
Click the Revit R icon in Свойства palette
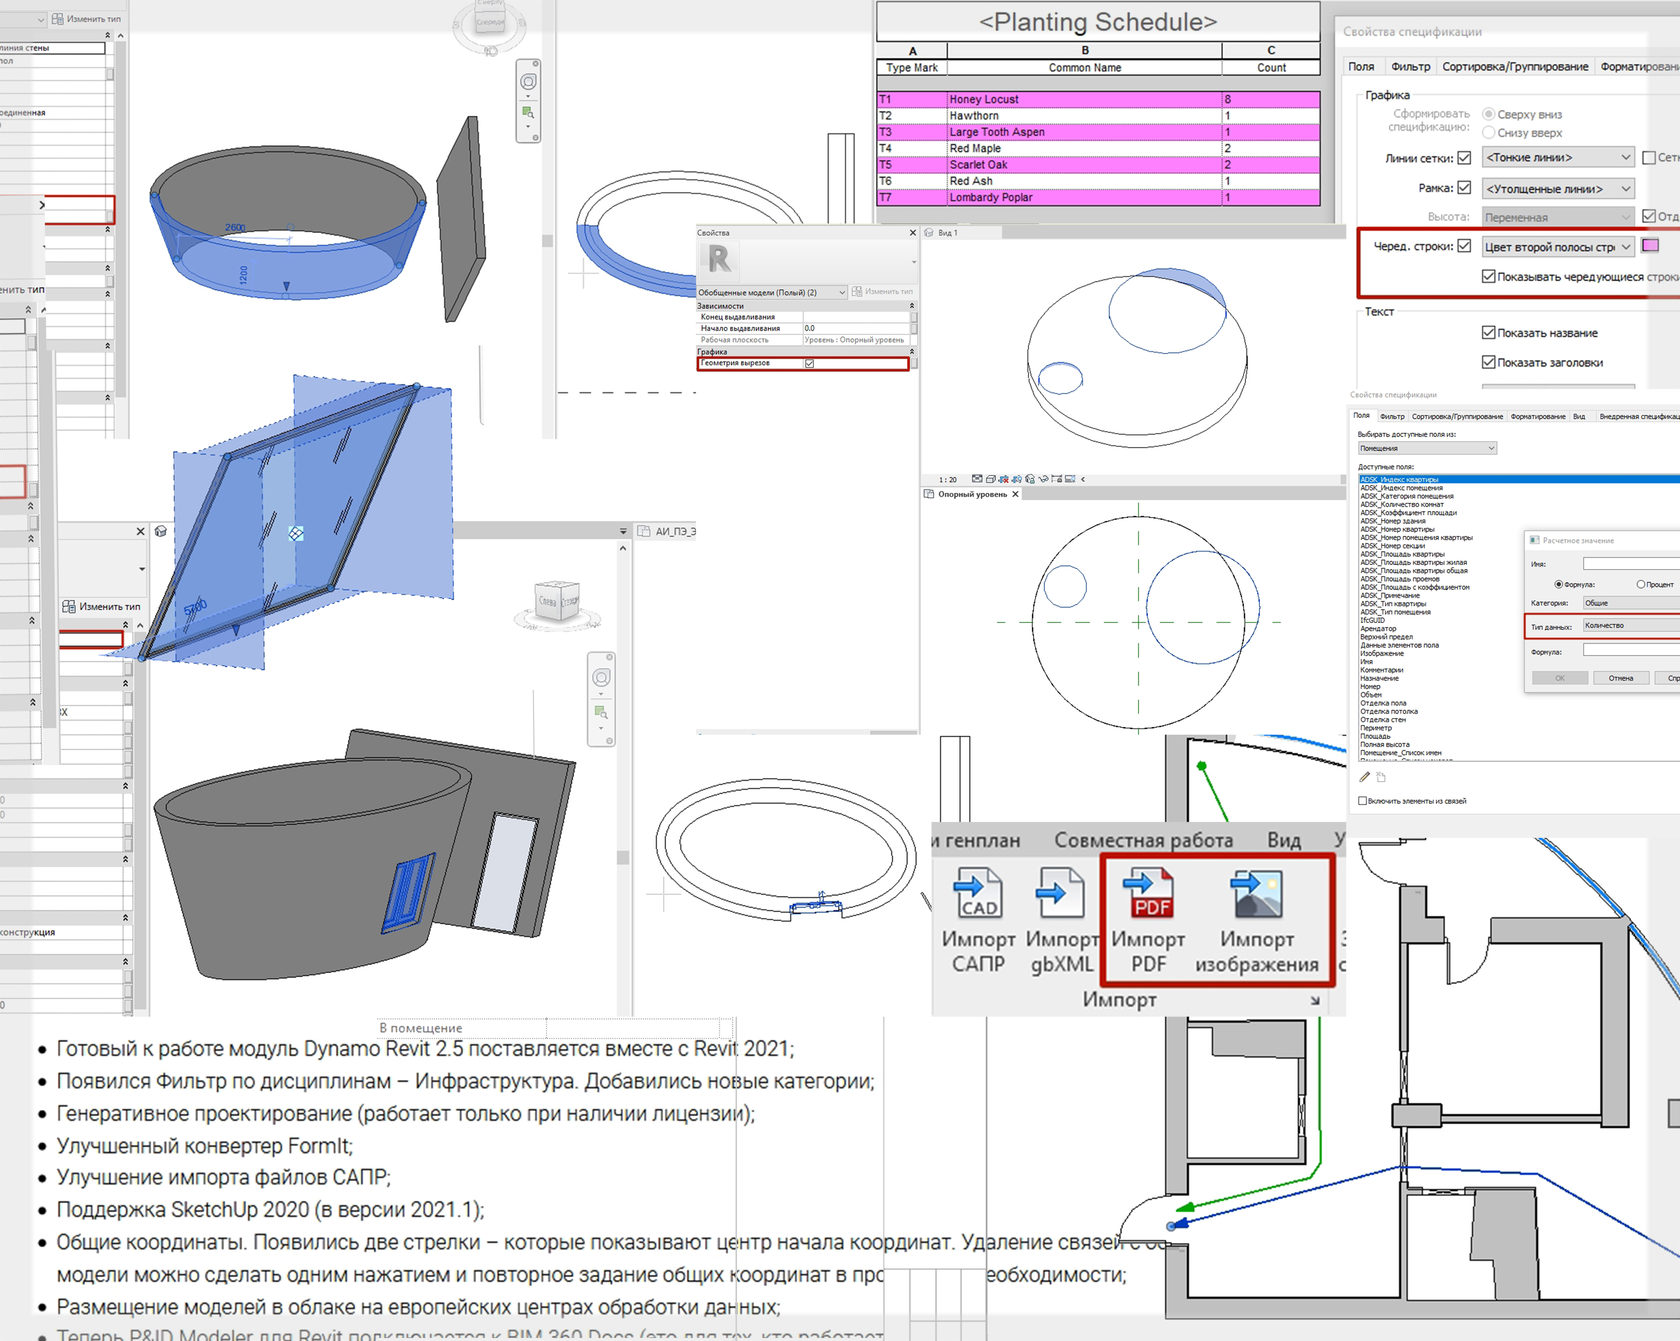coord(719,260)
